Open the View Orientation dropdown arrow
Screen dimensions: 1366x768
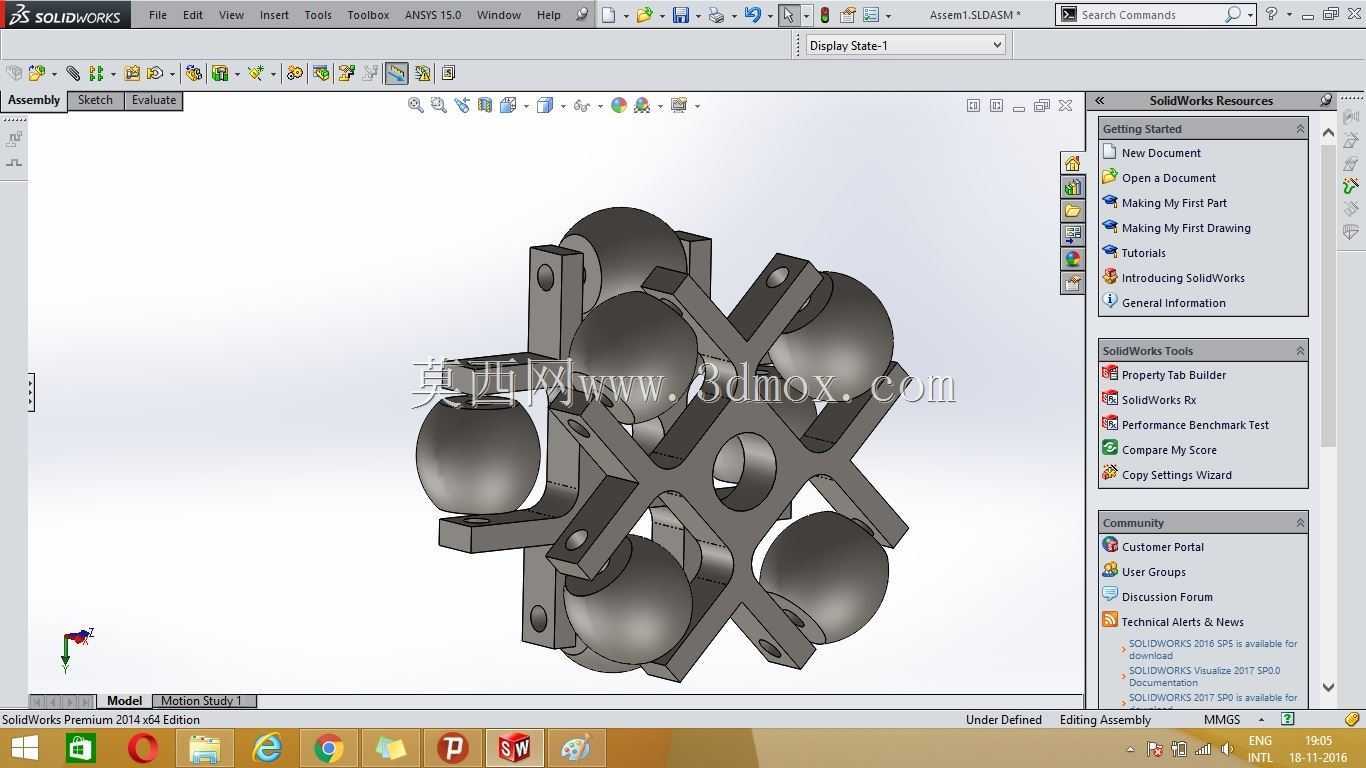tap(526, 106)
